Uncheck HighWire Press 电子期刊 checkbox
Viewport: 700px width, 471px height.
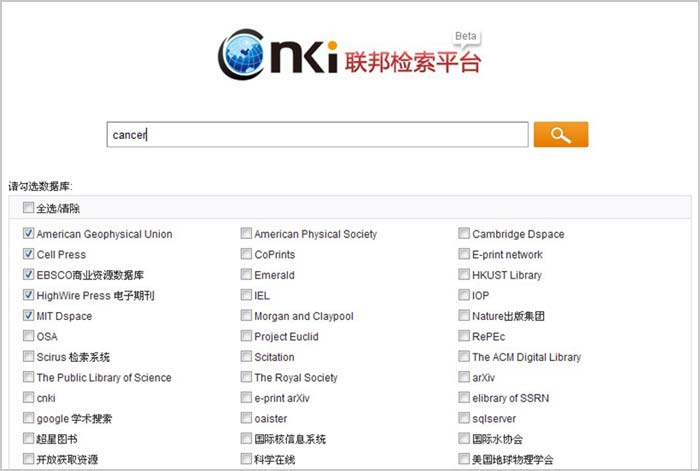pyautogui.click(x=28, y=295)
